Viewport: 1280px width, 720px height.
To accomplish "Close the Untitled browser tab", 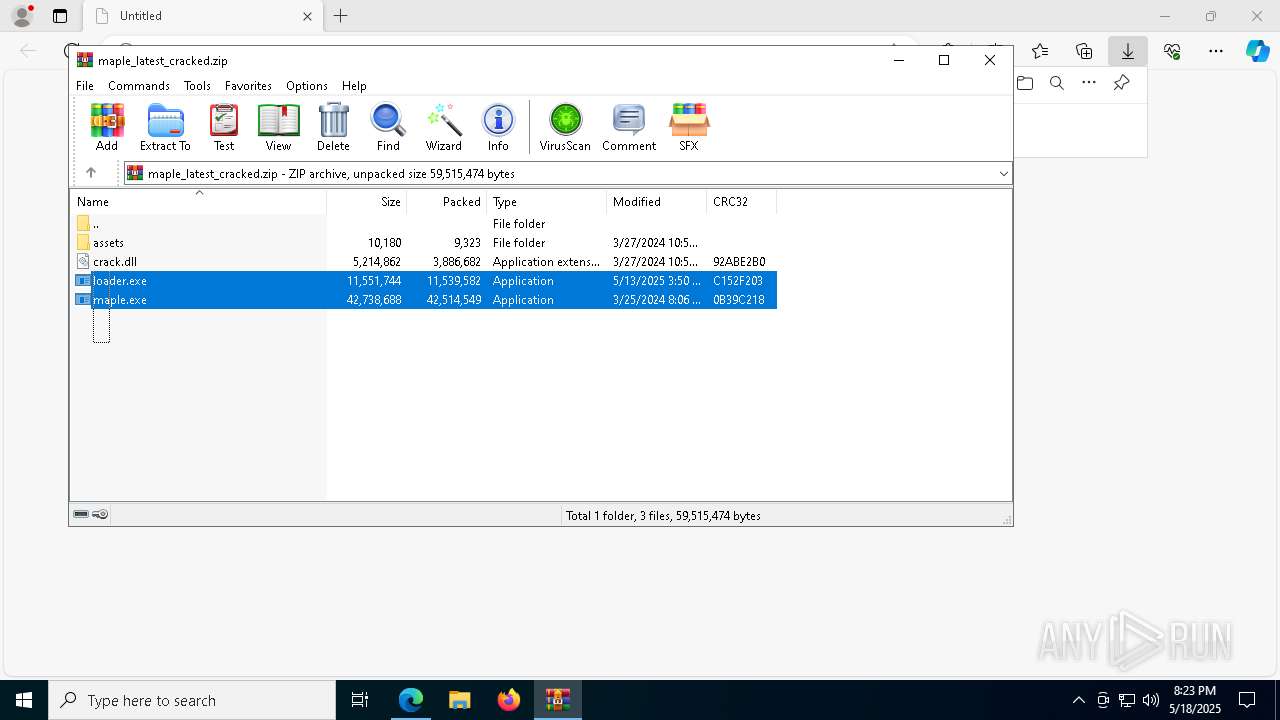I will [x=308, y=16].
